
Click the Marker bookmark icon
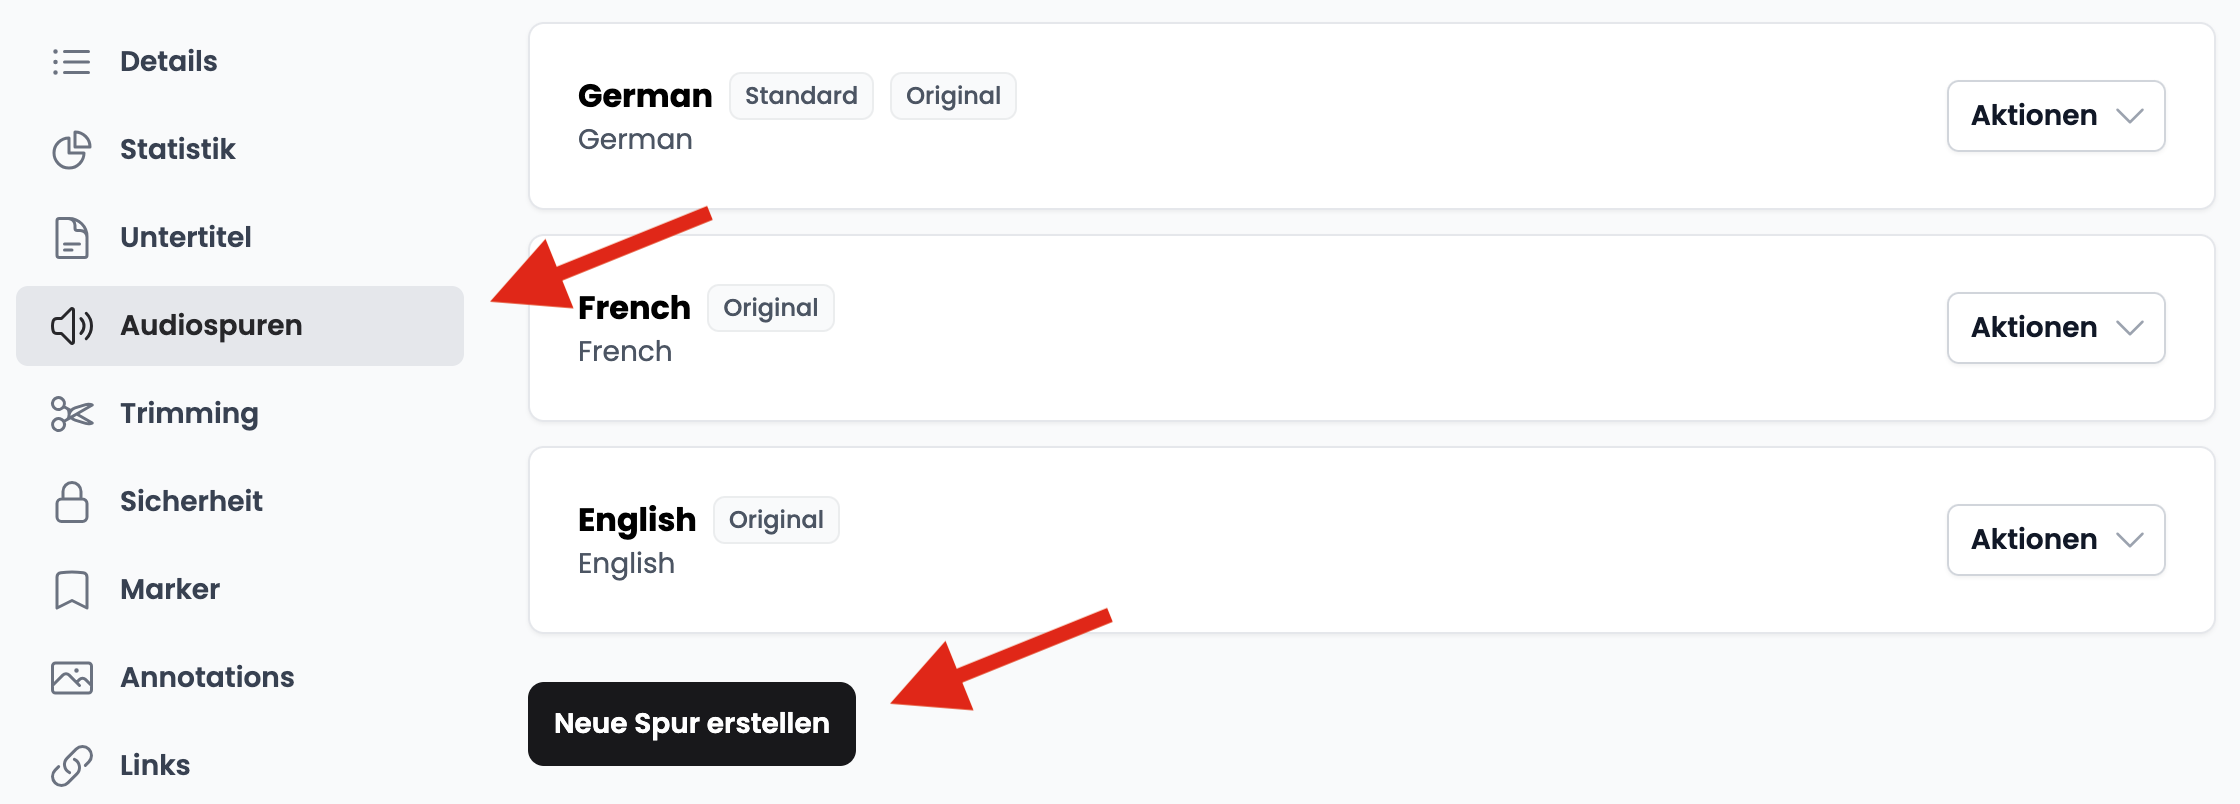(71, 590)
